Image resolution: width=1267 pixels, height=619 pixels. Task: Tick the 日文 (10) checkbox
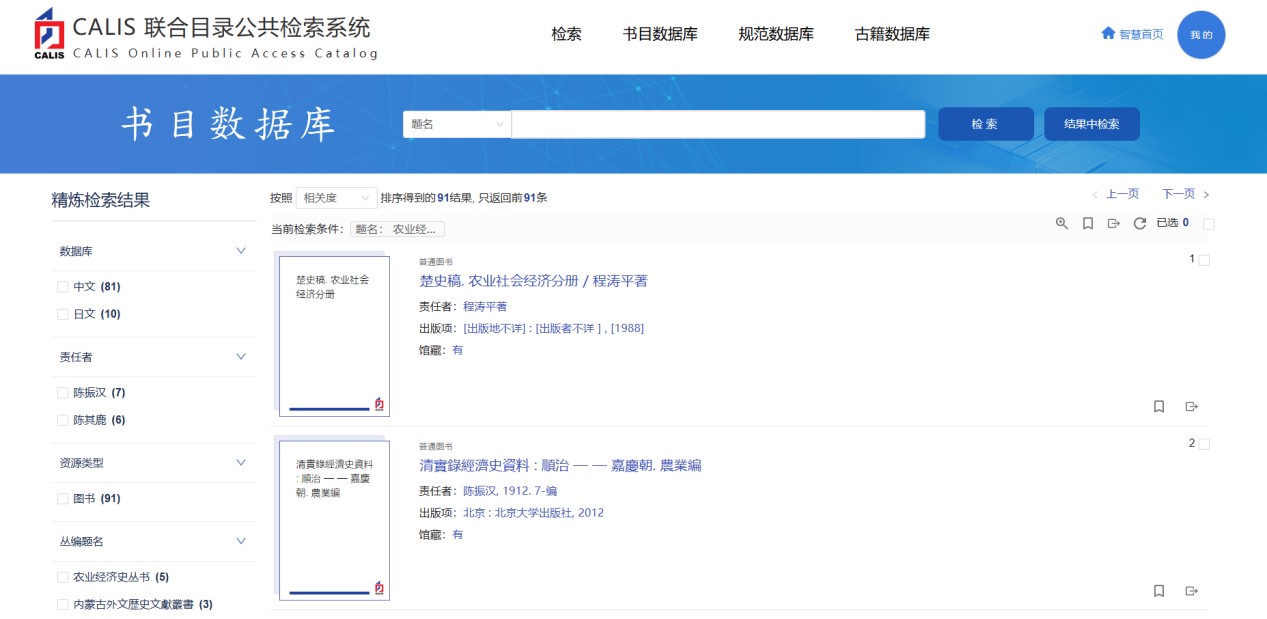[63, 314]
